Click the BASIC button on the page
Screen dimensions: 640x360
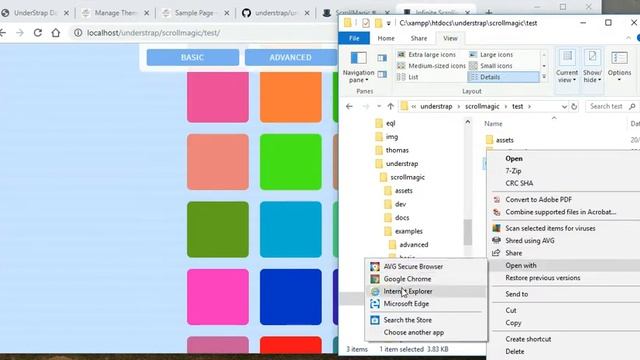pos(193,58)
